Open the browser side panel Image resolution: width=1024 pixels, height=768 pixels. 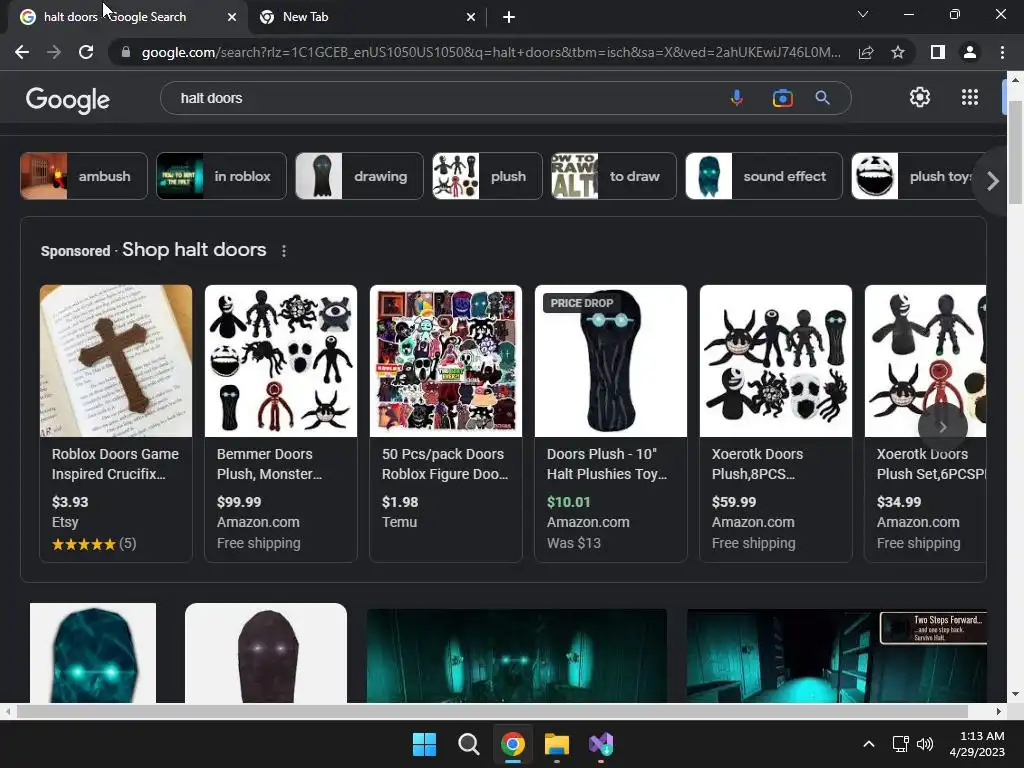tap(938, 52)
